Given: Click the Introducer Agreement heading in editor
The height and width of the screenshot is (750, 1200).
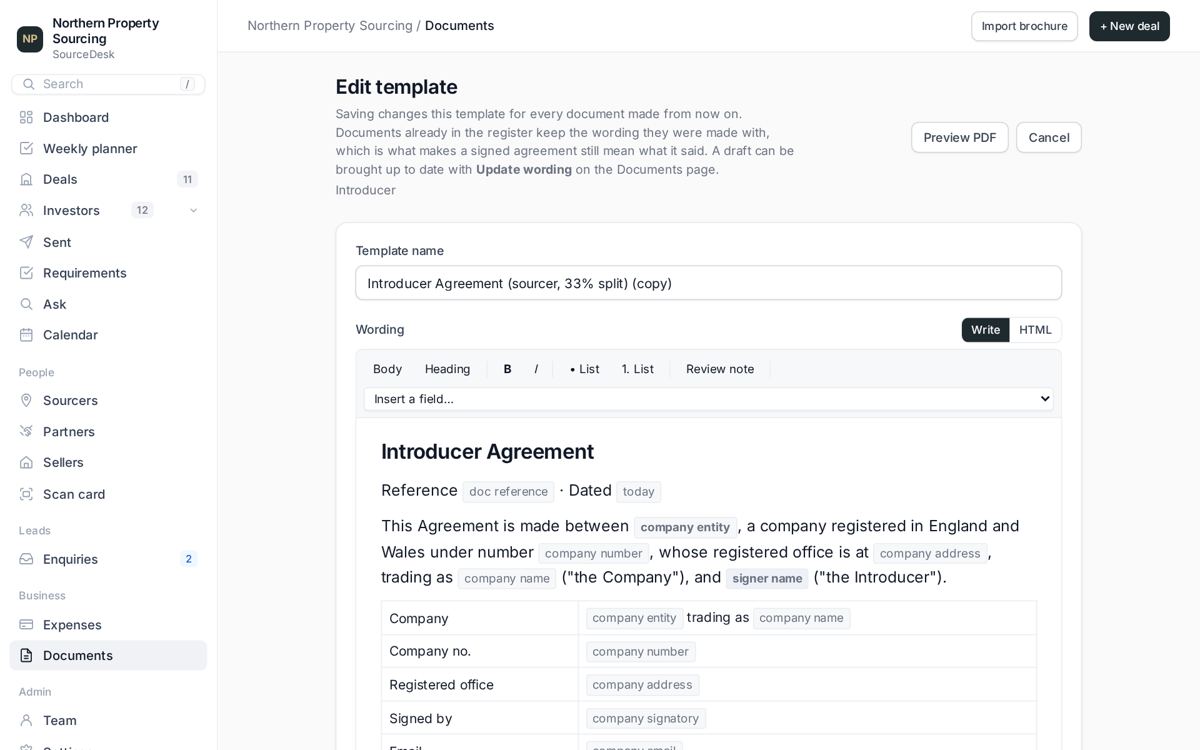Looking at the screenshot, I should point(487,452).
